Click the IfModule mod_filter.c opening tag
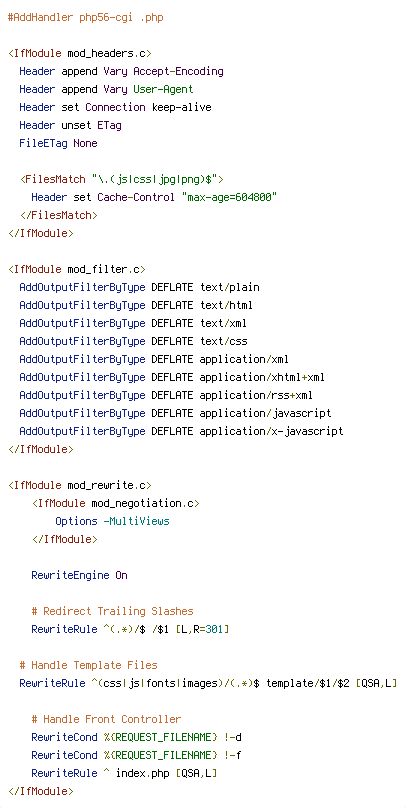Screen dimensions: 406x808 click(x=77, y=270)
